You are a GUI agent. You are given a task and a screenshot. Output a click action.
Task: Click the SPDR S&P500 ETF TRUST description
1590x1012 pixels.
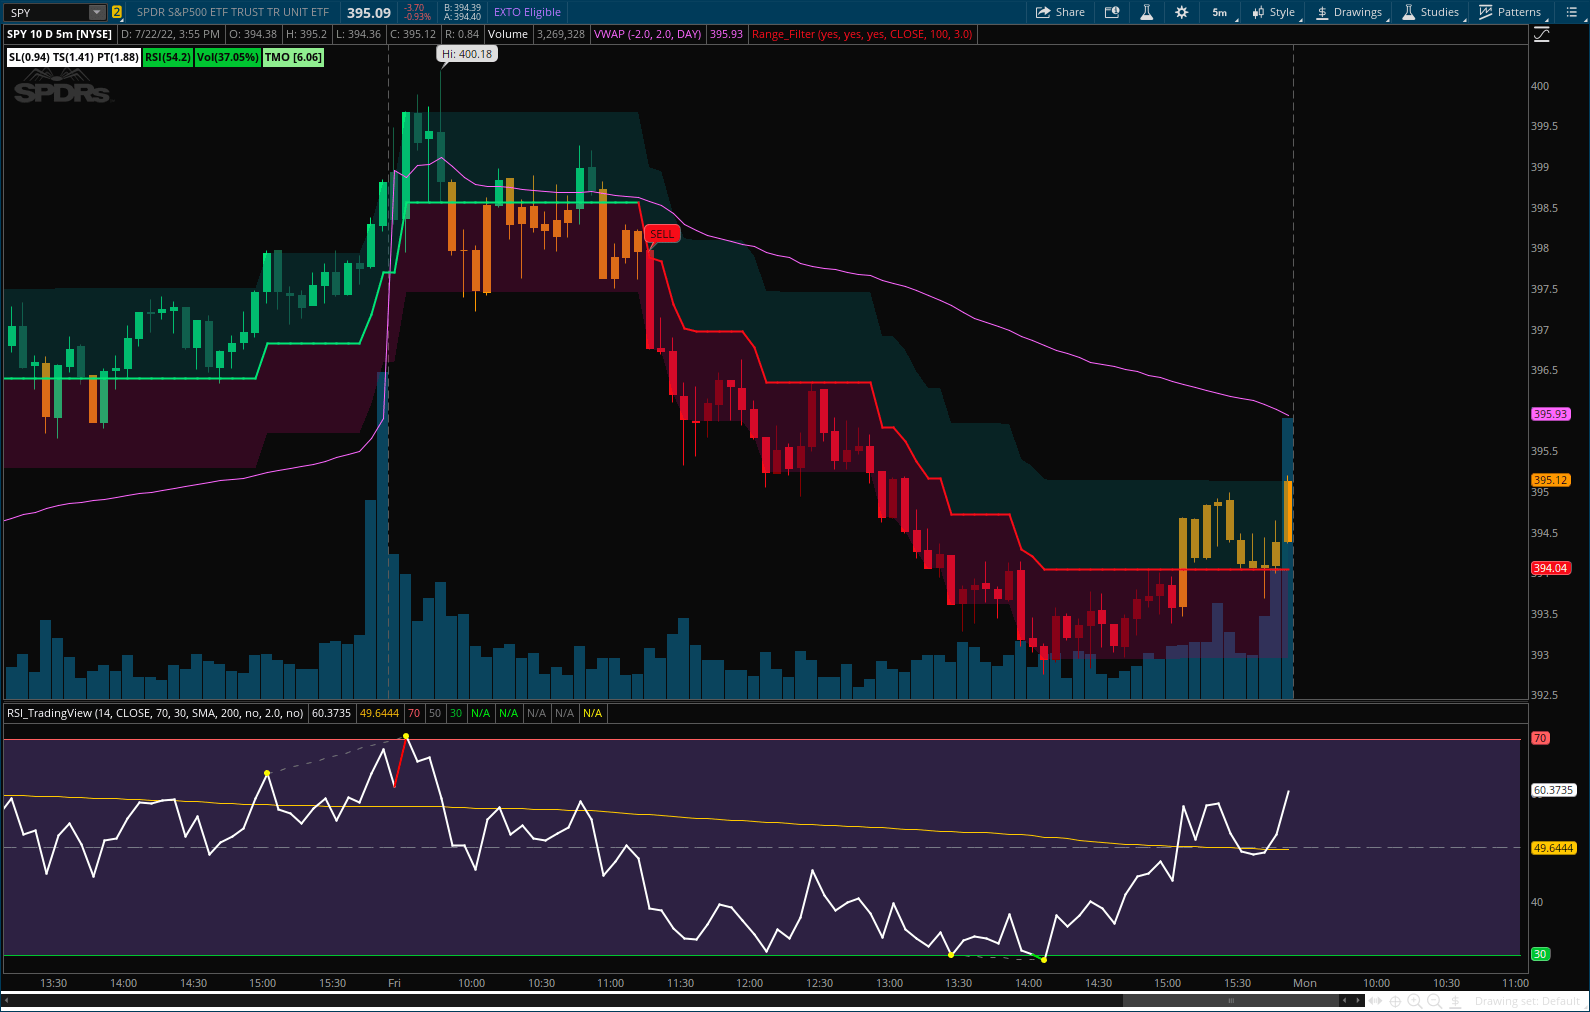[233, 12]
